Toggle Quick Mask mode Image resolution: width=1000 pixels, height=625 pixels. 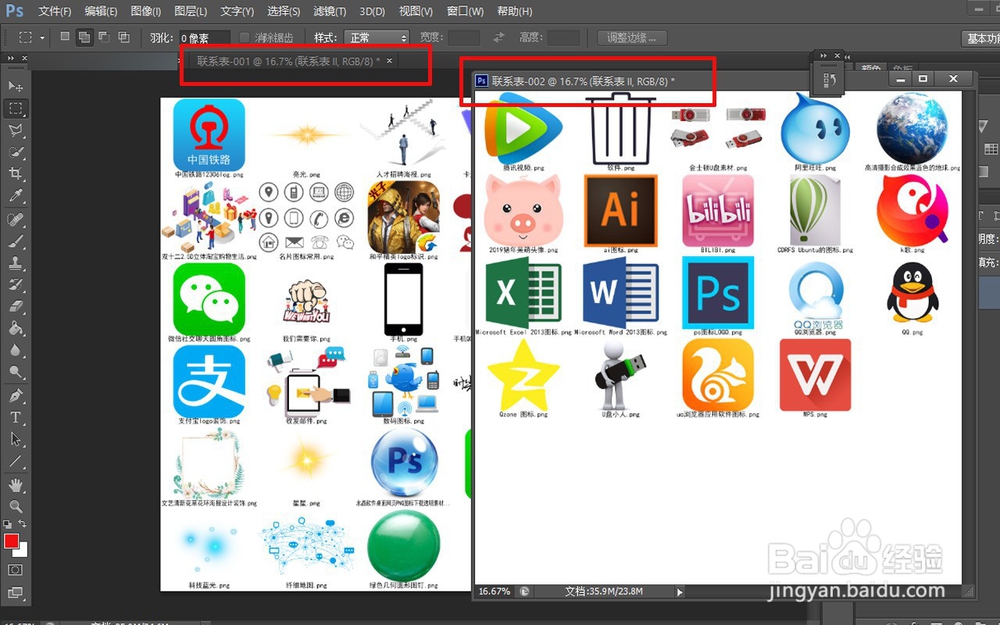tap(15, 570)
